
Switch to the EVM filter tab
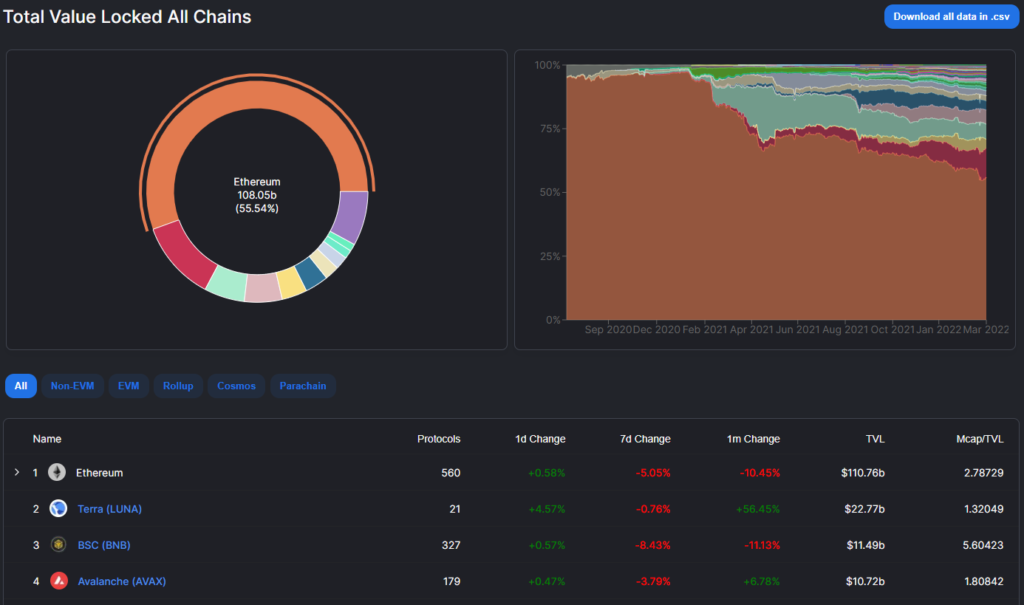coord(128,385)
